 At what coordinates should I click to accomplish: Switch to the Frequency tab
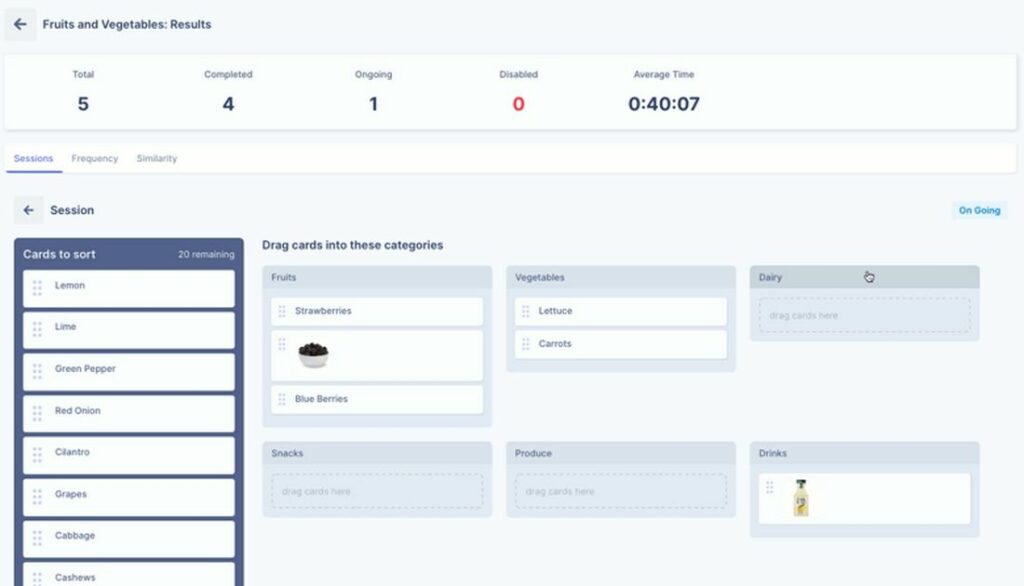point(95,158)
